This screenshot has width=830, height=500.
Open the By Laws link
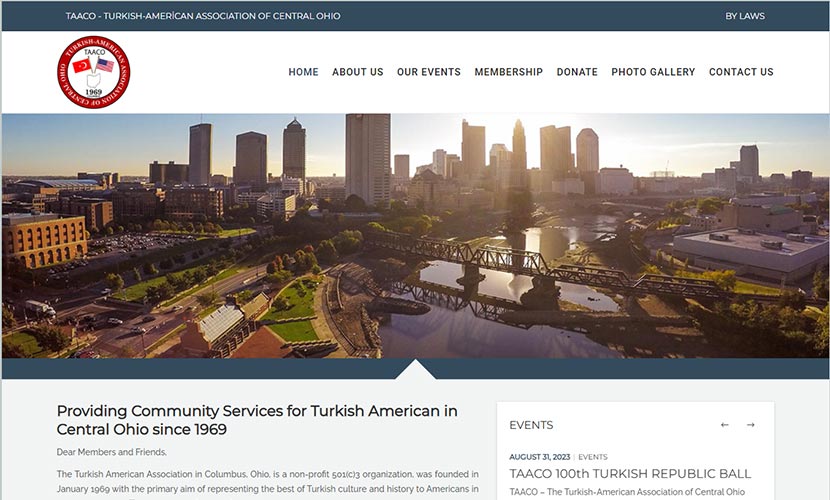[745, 16]
